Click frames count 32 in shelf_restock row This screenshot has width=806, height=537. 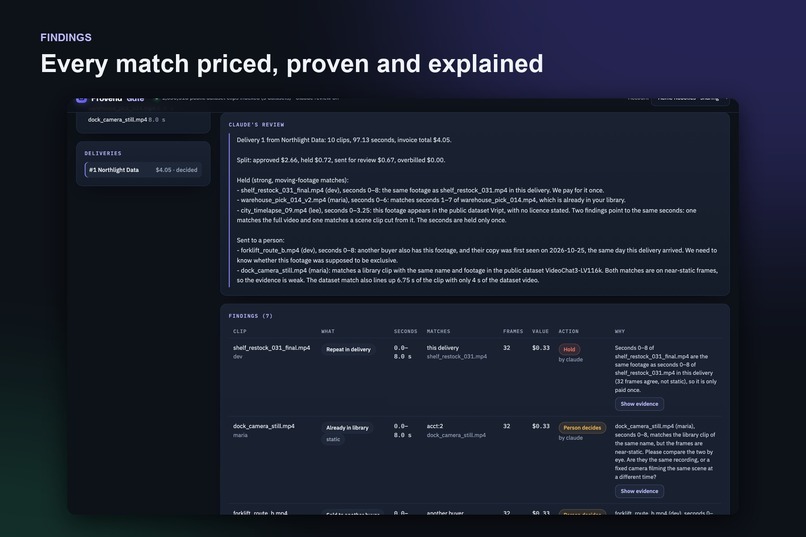507,348
